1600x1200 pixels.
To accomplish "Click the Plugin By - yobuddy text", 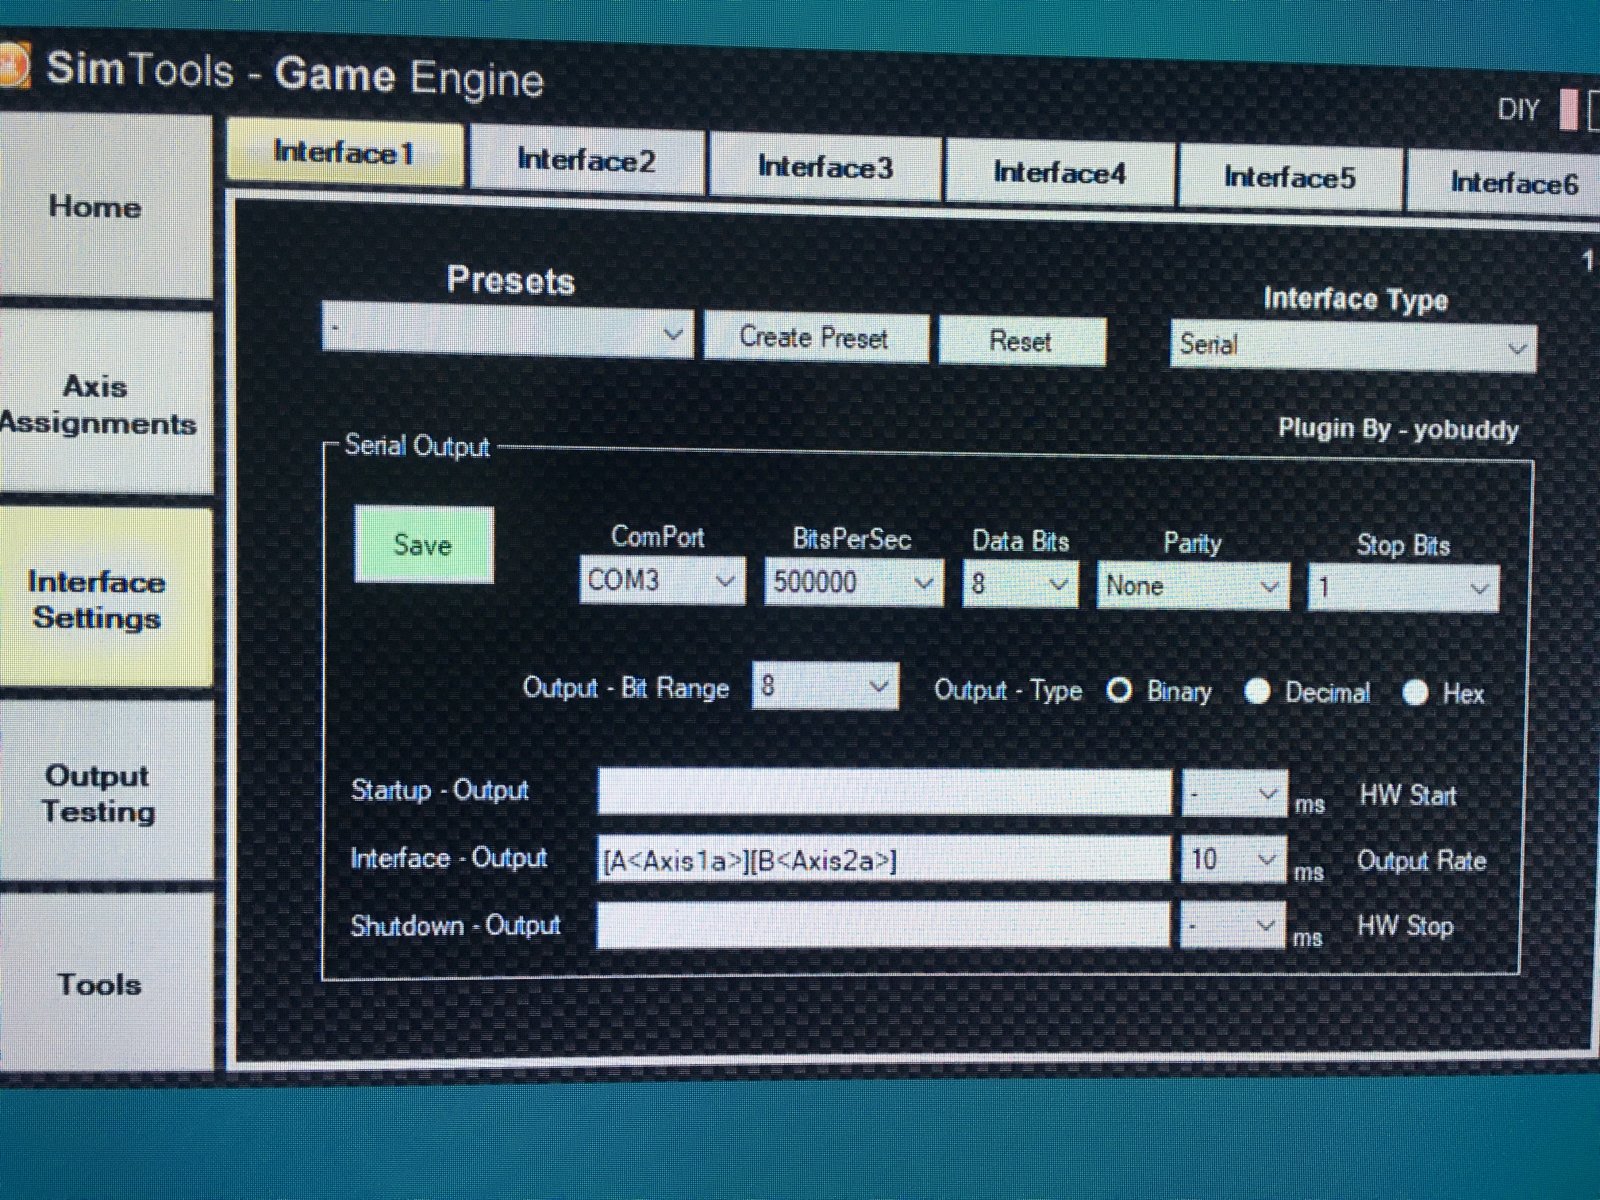I will point(1398,430).
